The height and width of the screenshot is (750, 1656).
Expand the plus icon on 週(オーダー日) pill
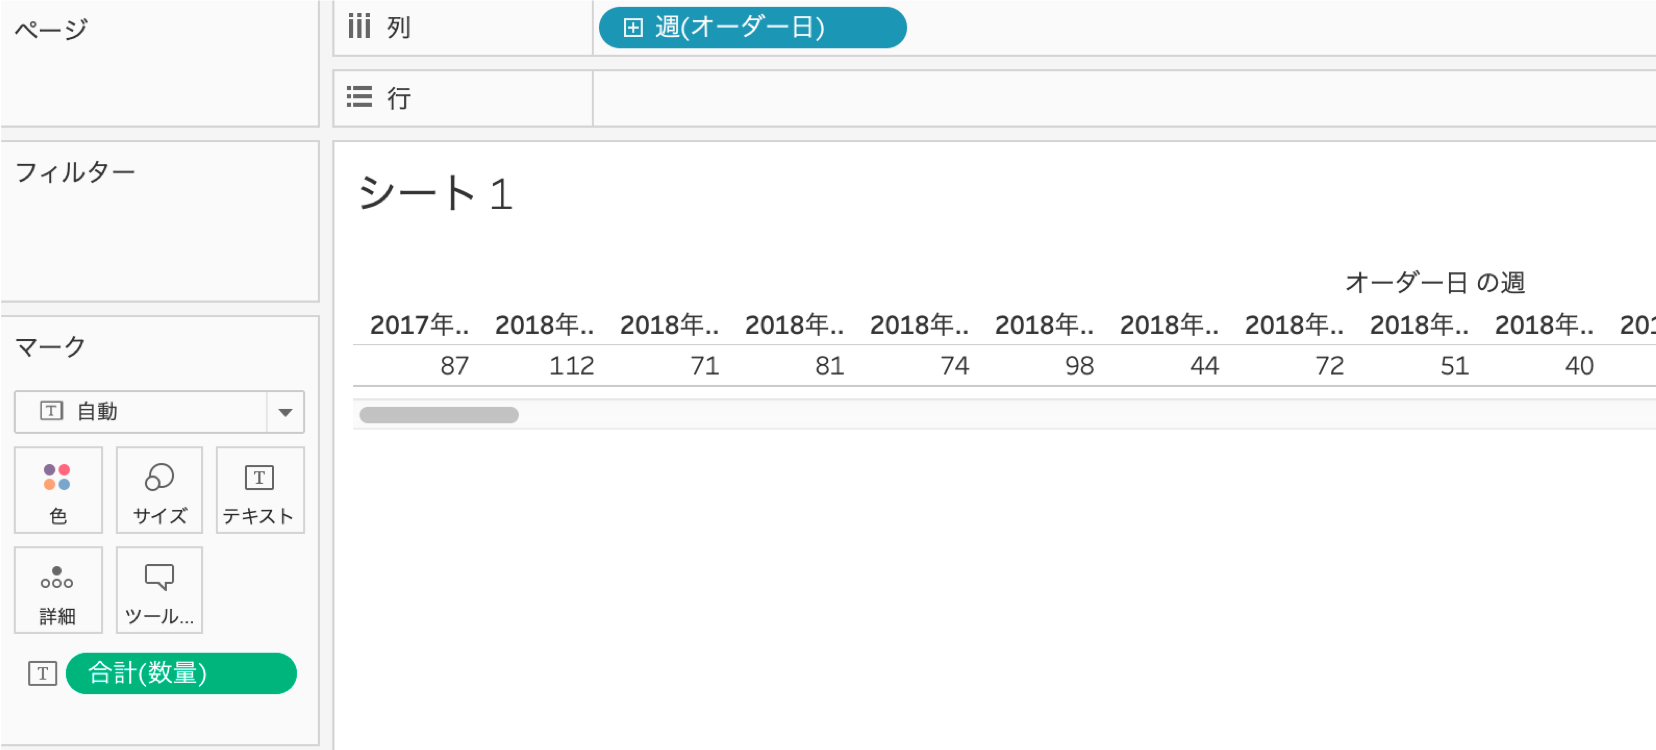coord(633,28)
